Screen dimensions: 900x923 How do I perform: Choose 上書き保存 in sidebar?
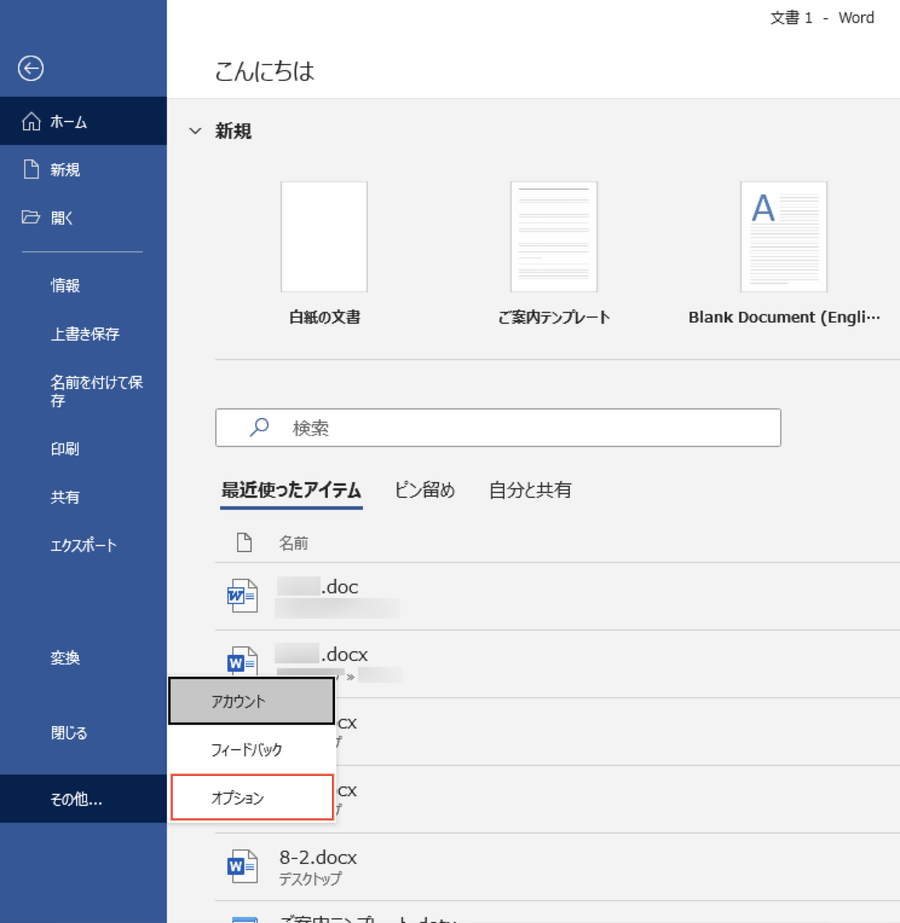click(83, 334)
